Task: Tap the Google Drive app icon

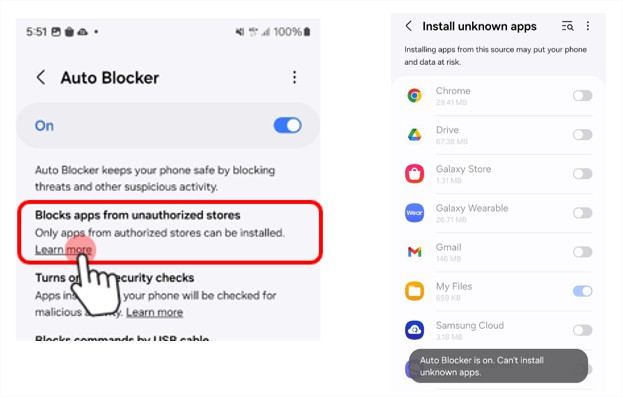Action: point(414,135)
